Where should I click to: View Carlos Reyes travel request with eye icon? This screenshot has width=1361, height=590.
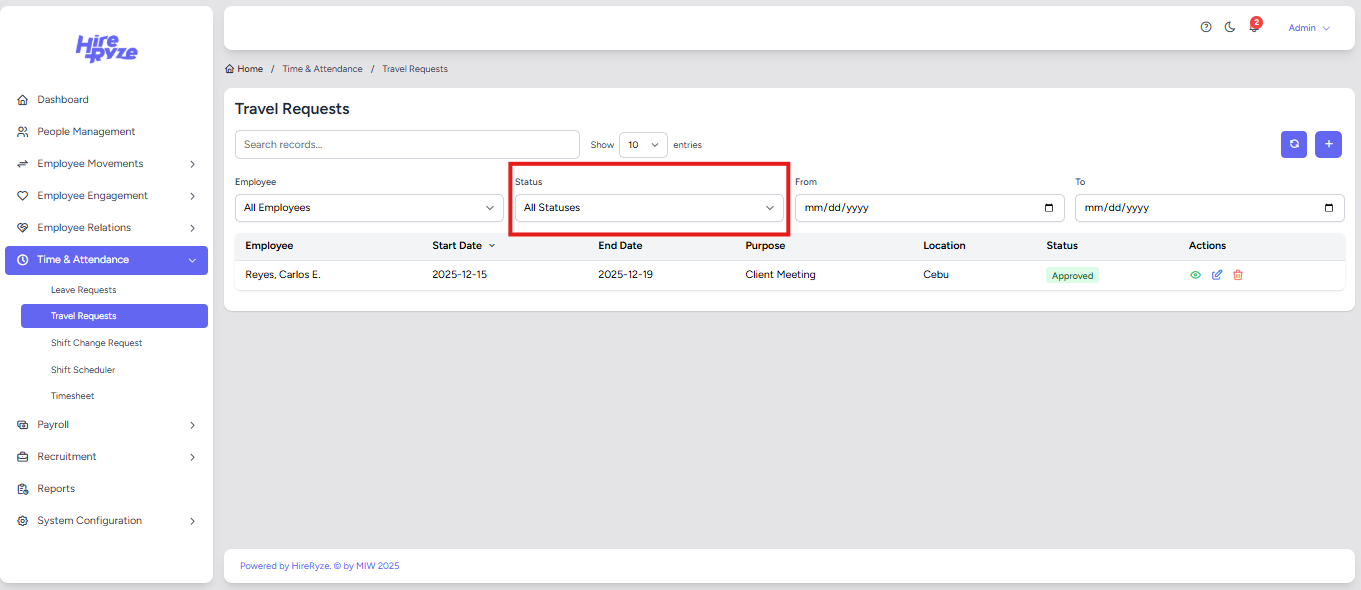click(x=1195, y=275)
